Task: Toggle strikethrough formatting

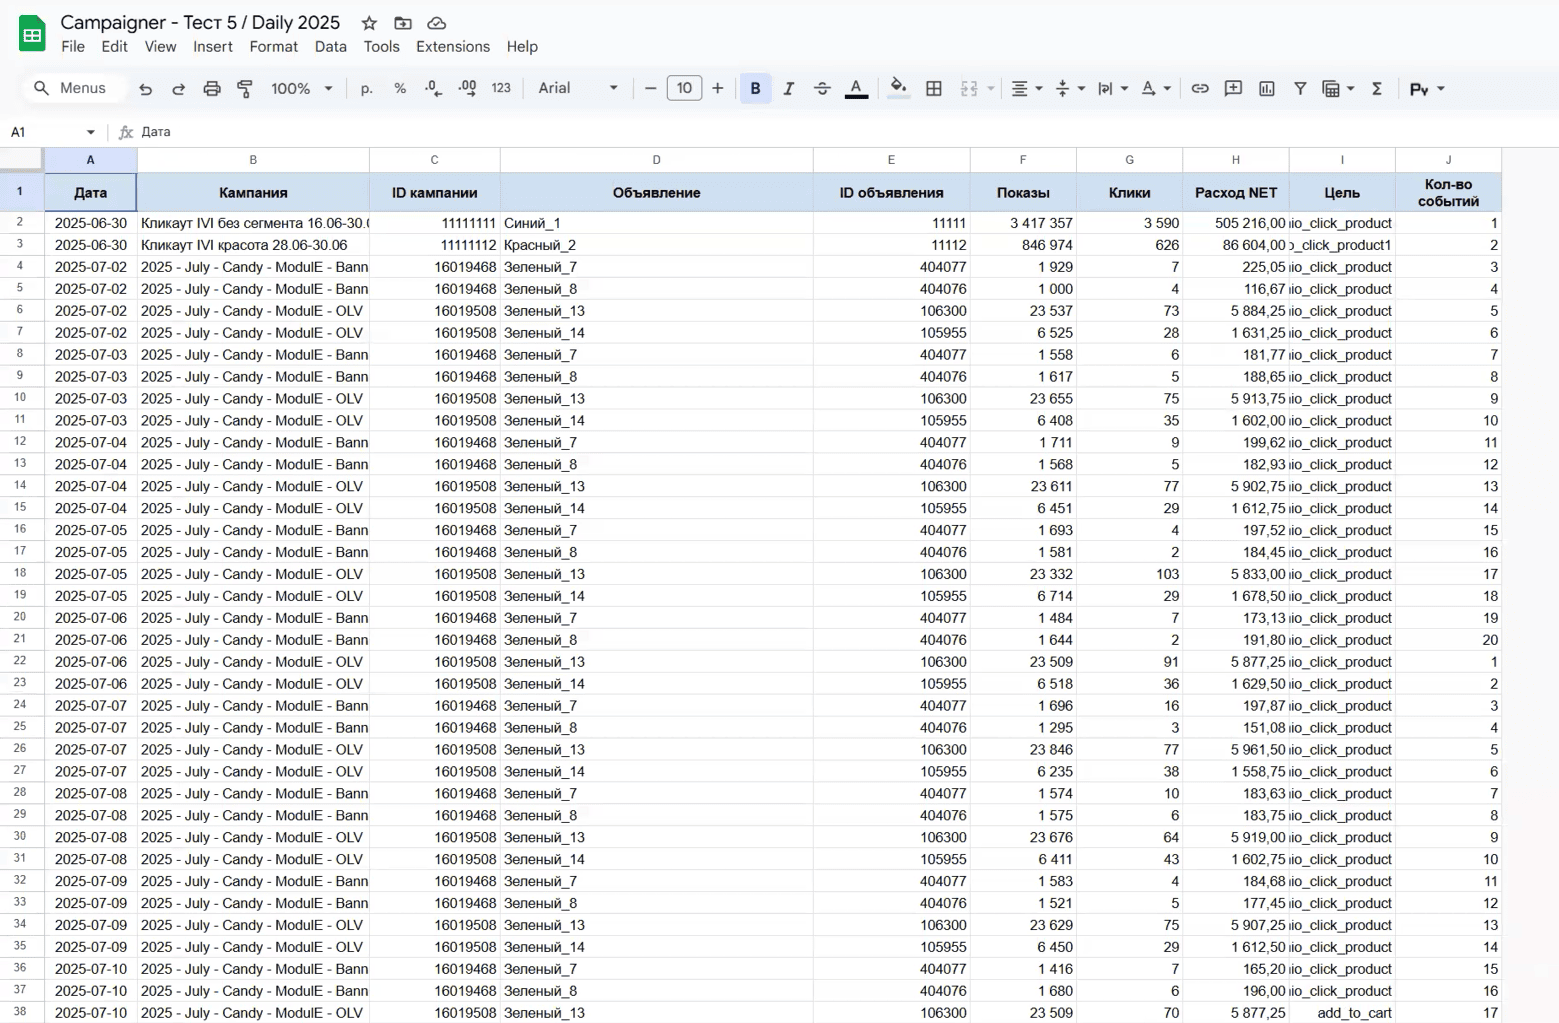Action: pyautogui.click(x=822, y=89)
